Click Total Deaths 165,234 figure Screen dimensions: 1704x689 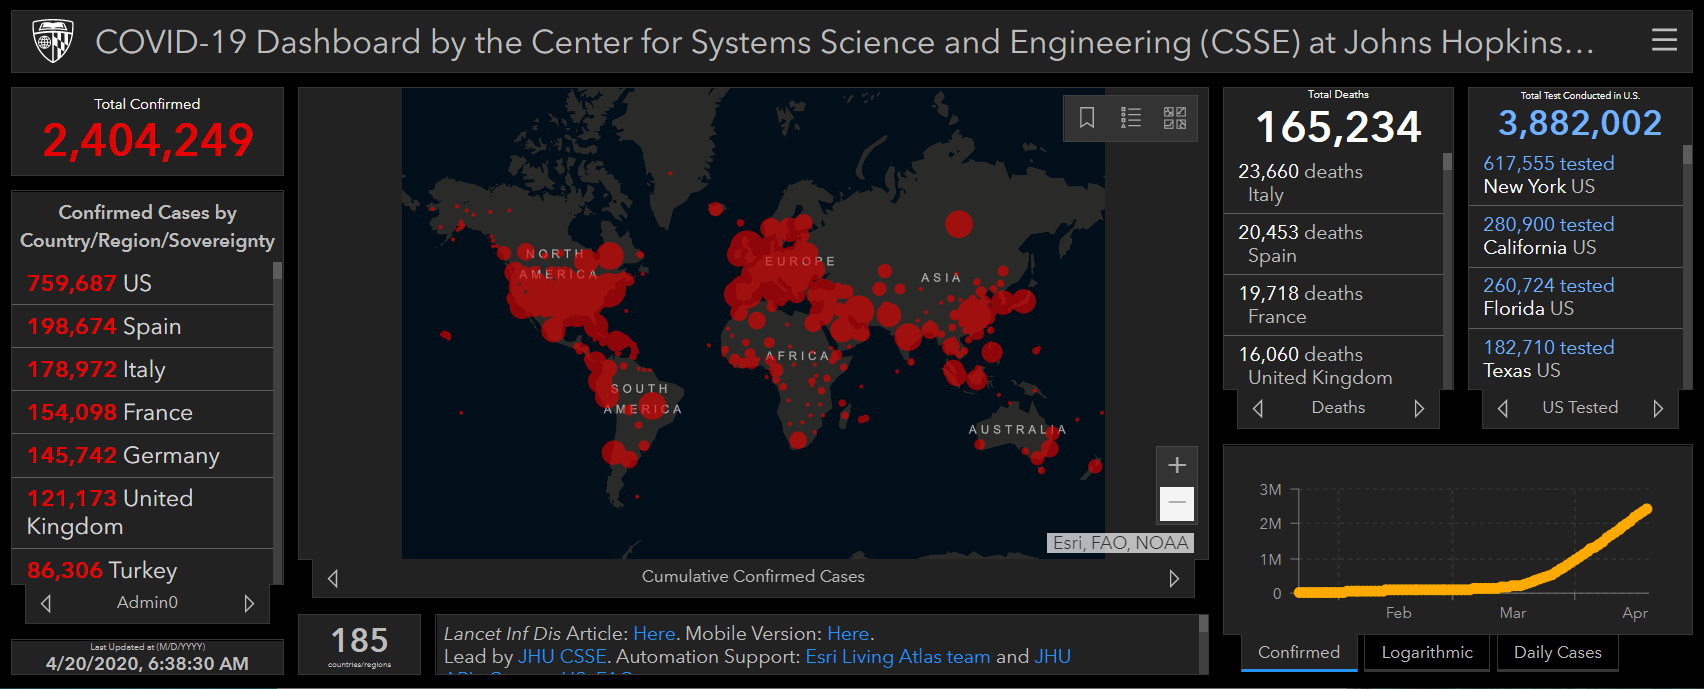coord(1338,127)
